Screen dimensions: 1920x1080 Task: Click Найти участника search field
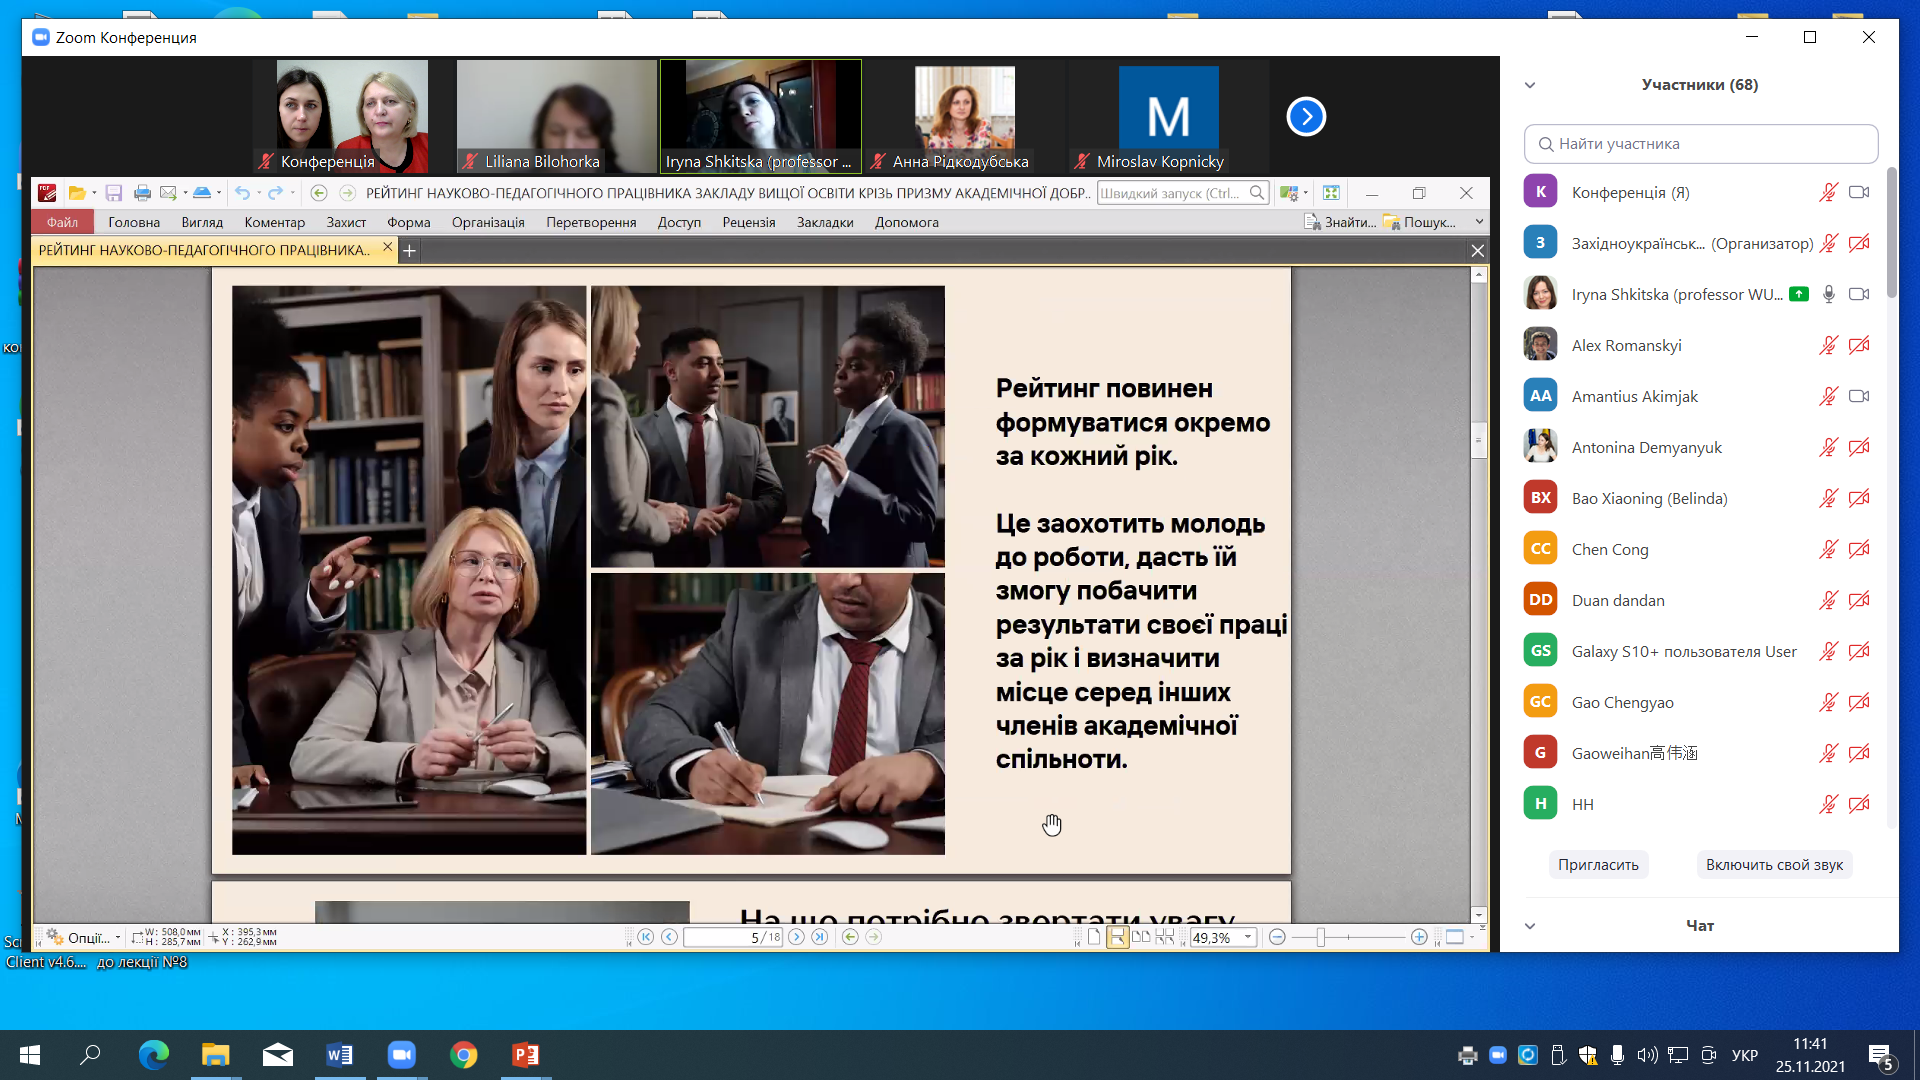(x=1700, y=144)
